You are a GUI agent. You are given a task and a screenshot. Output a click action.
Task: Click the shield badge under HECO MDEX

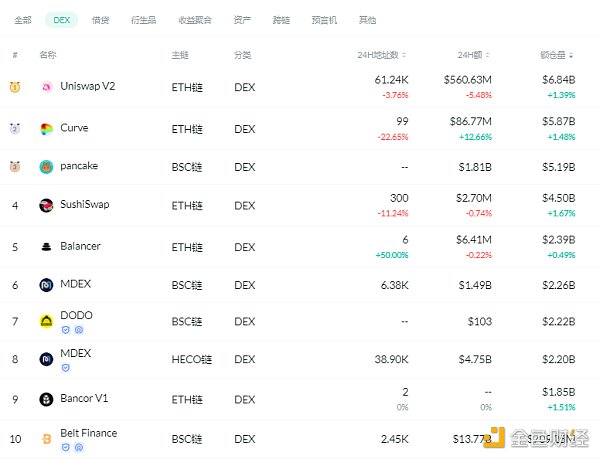coord(64,368)
